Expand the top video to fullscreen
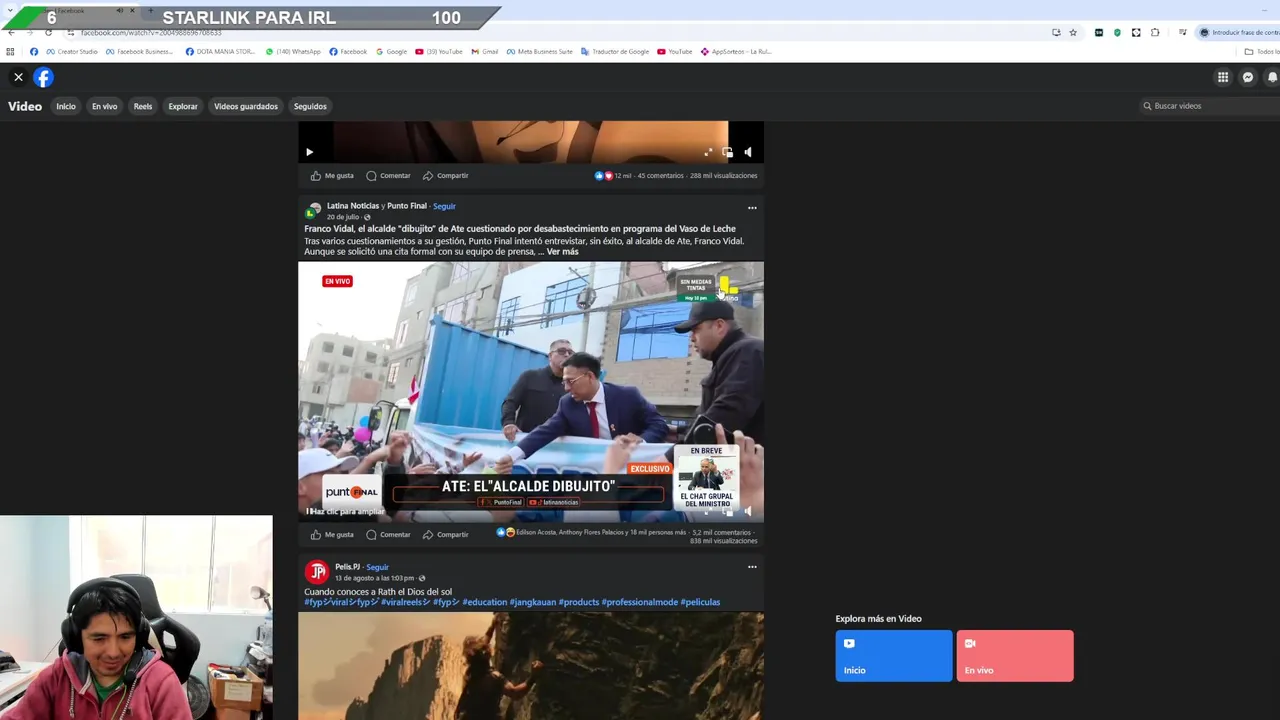 click(708, 152)
